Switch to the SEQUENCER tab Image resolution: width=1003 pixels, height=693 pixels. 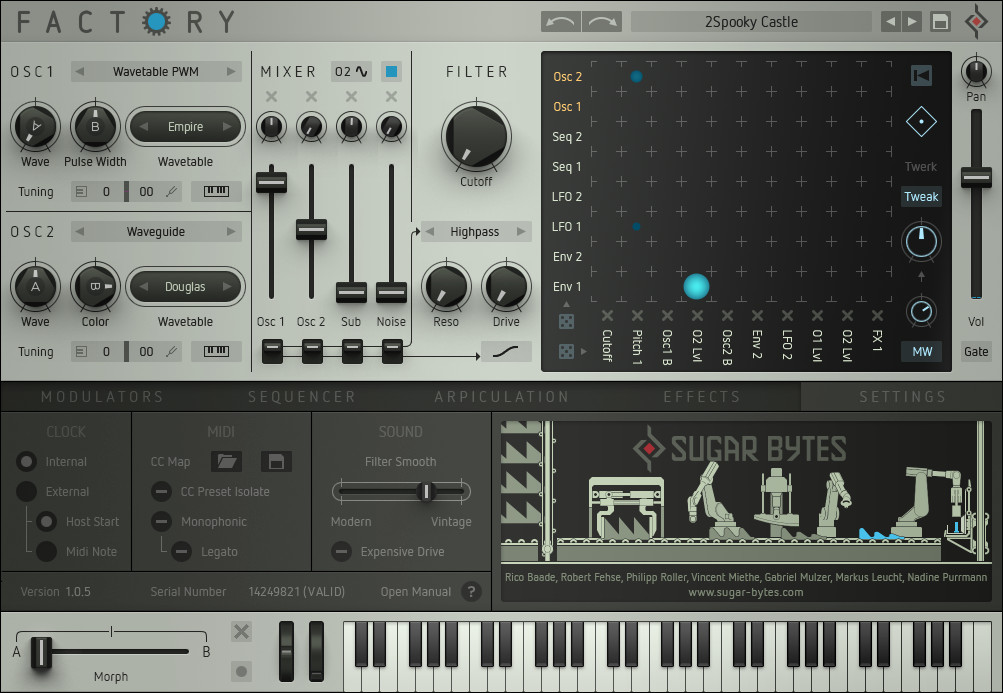[302, 397]
